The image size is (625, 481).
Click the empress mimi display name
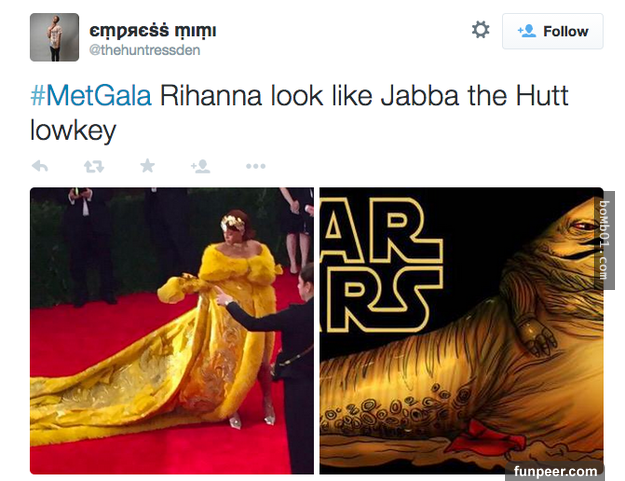tap(153, 30)
